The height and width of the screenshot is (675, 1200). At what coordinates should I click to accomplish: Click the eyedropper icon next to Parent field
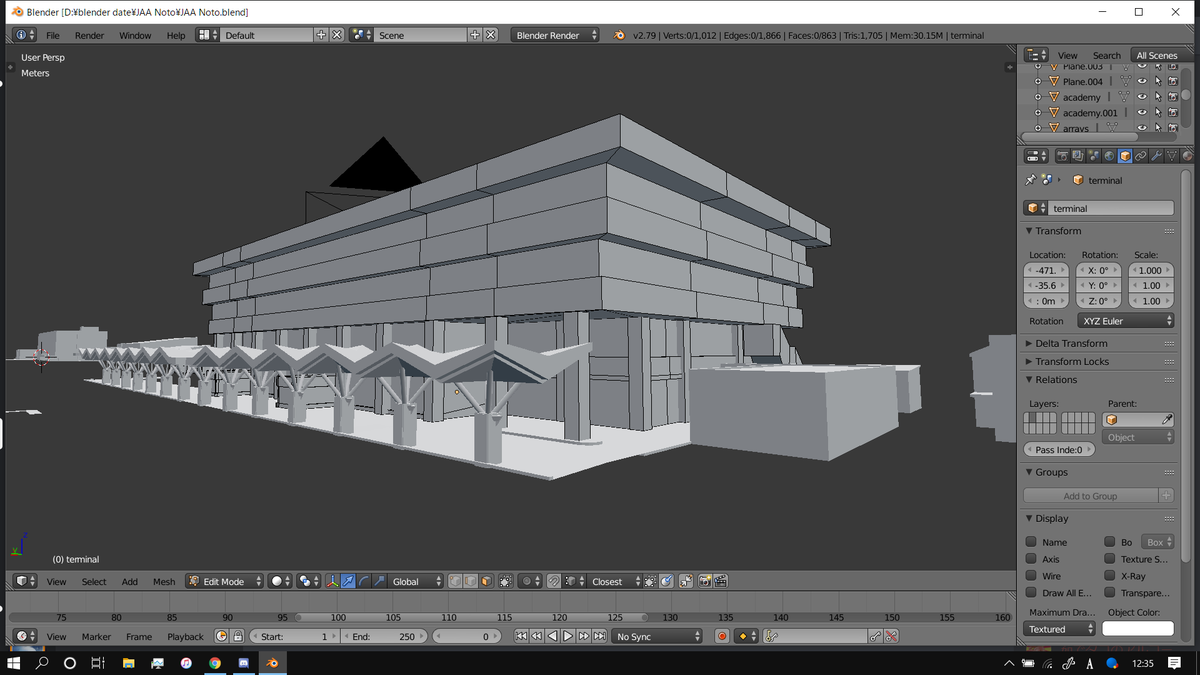click(1165, 420)
